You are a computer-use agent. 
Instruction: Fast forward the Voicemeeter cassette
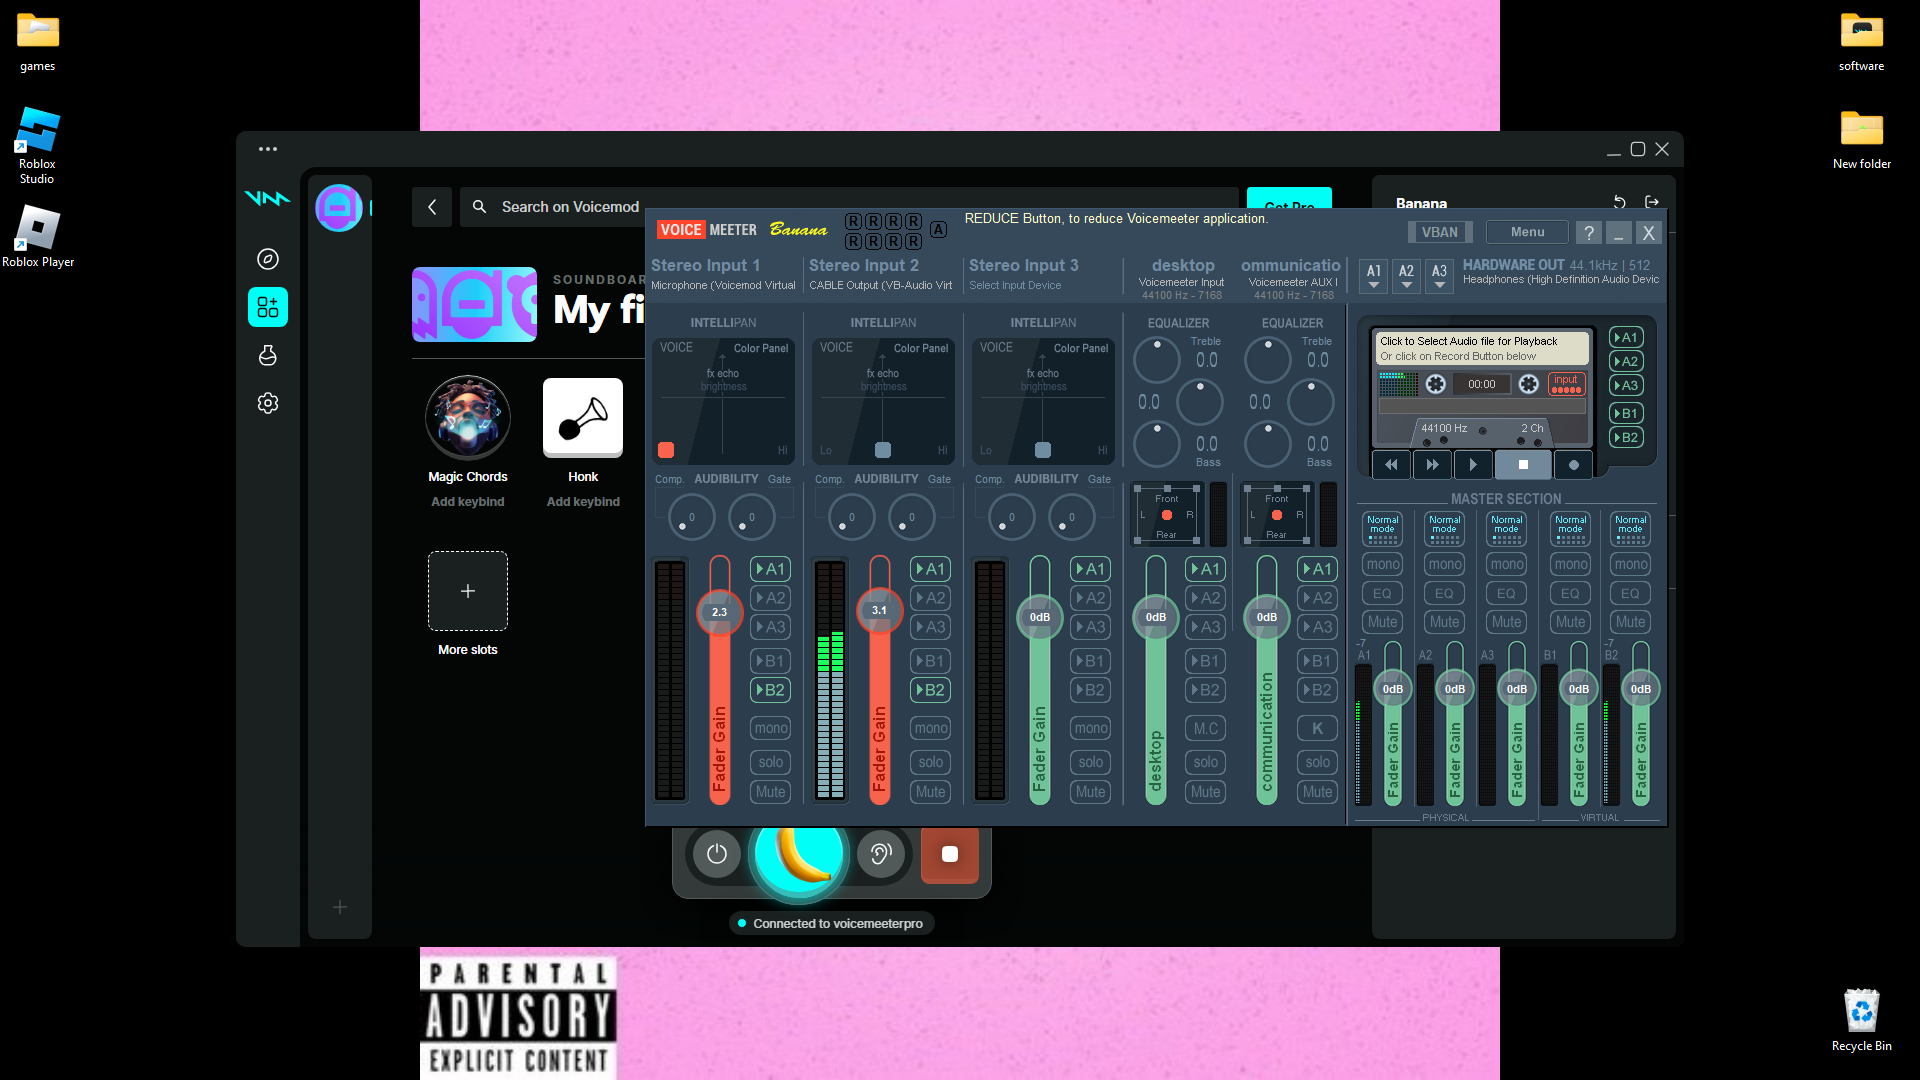tap(1432, 465)
